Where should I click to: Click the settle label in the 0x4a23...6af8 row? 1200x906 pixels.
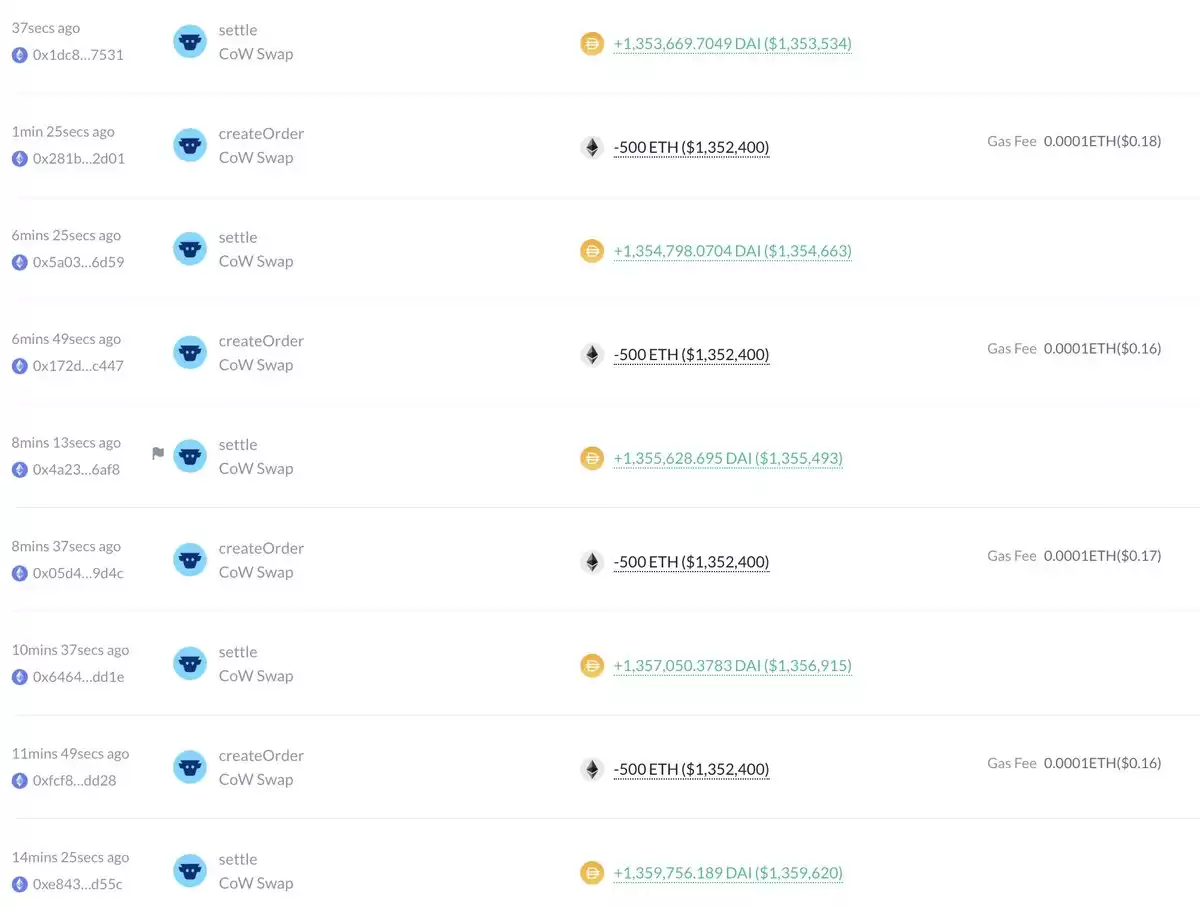tap(238, 445)
